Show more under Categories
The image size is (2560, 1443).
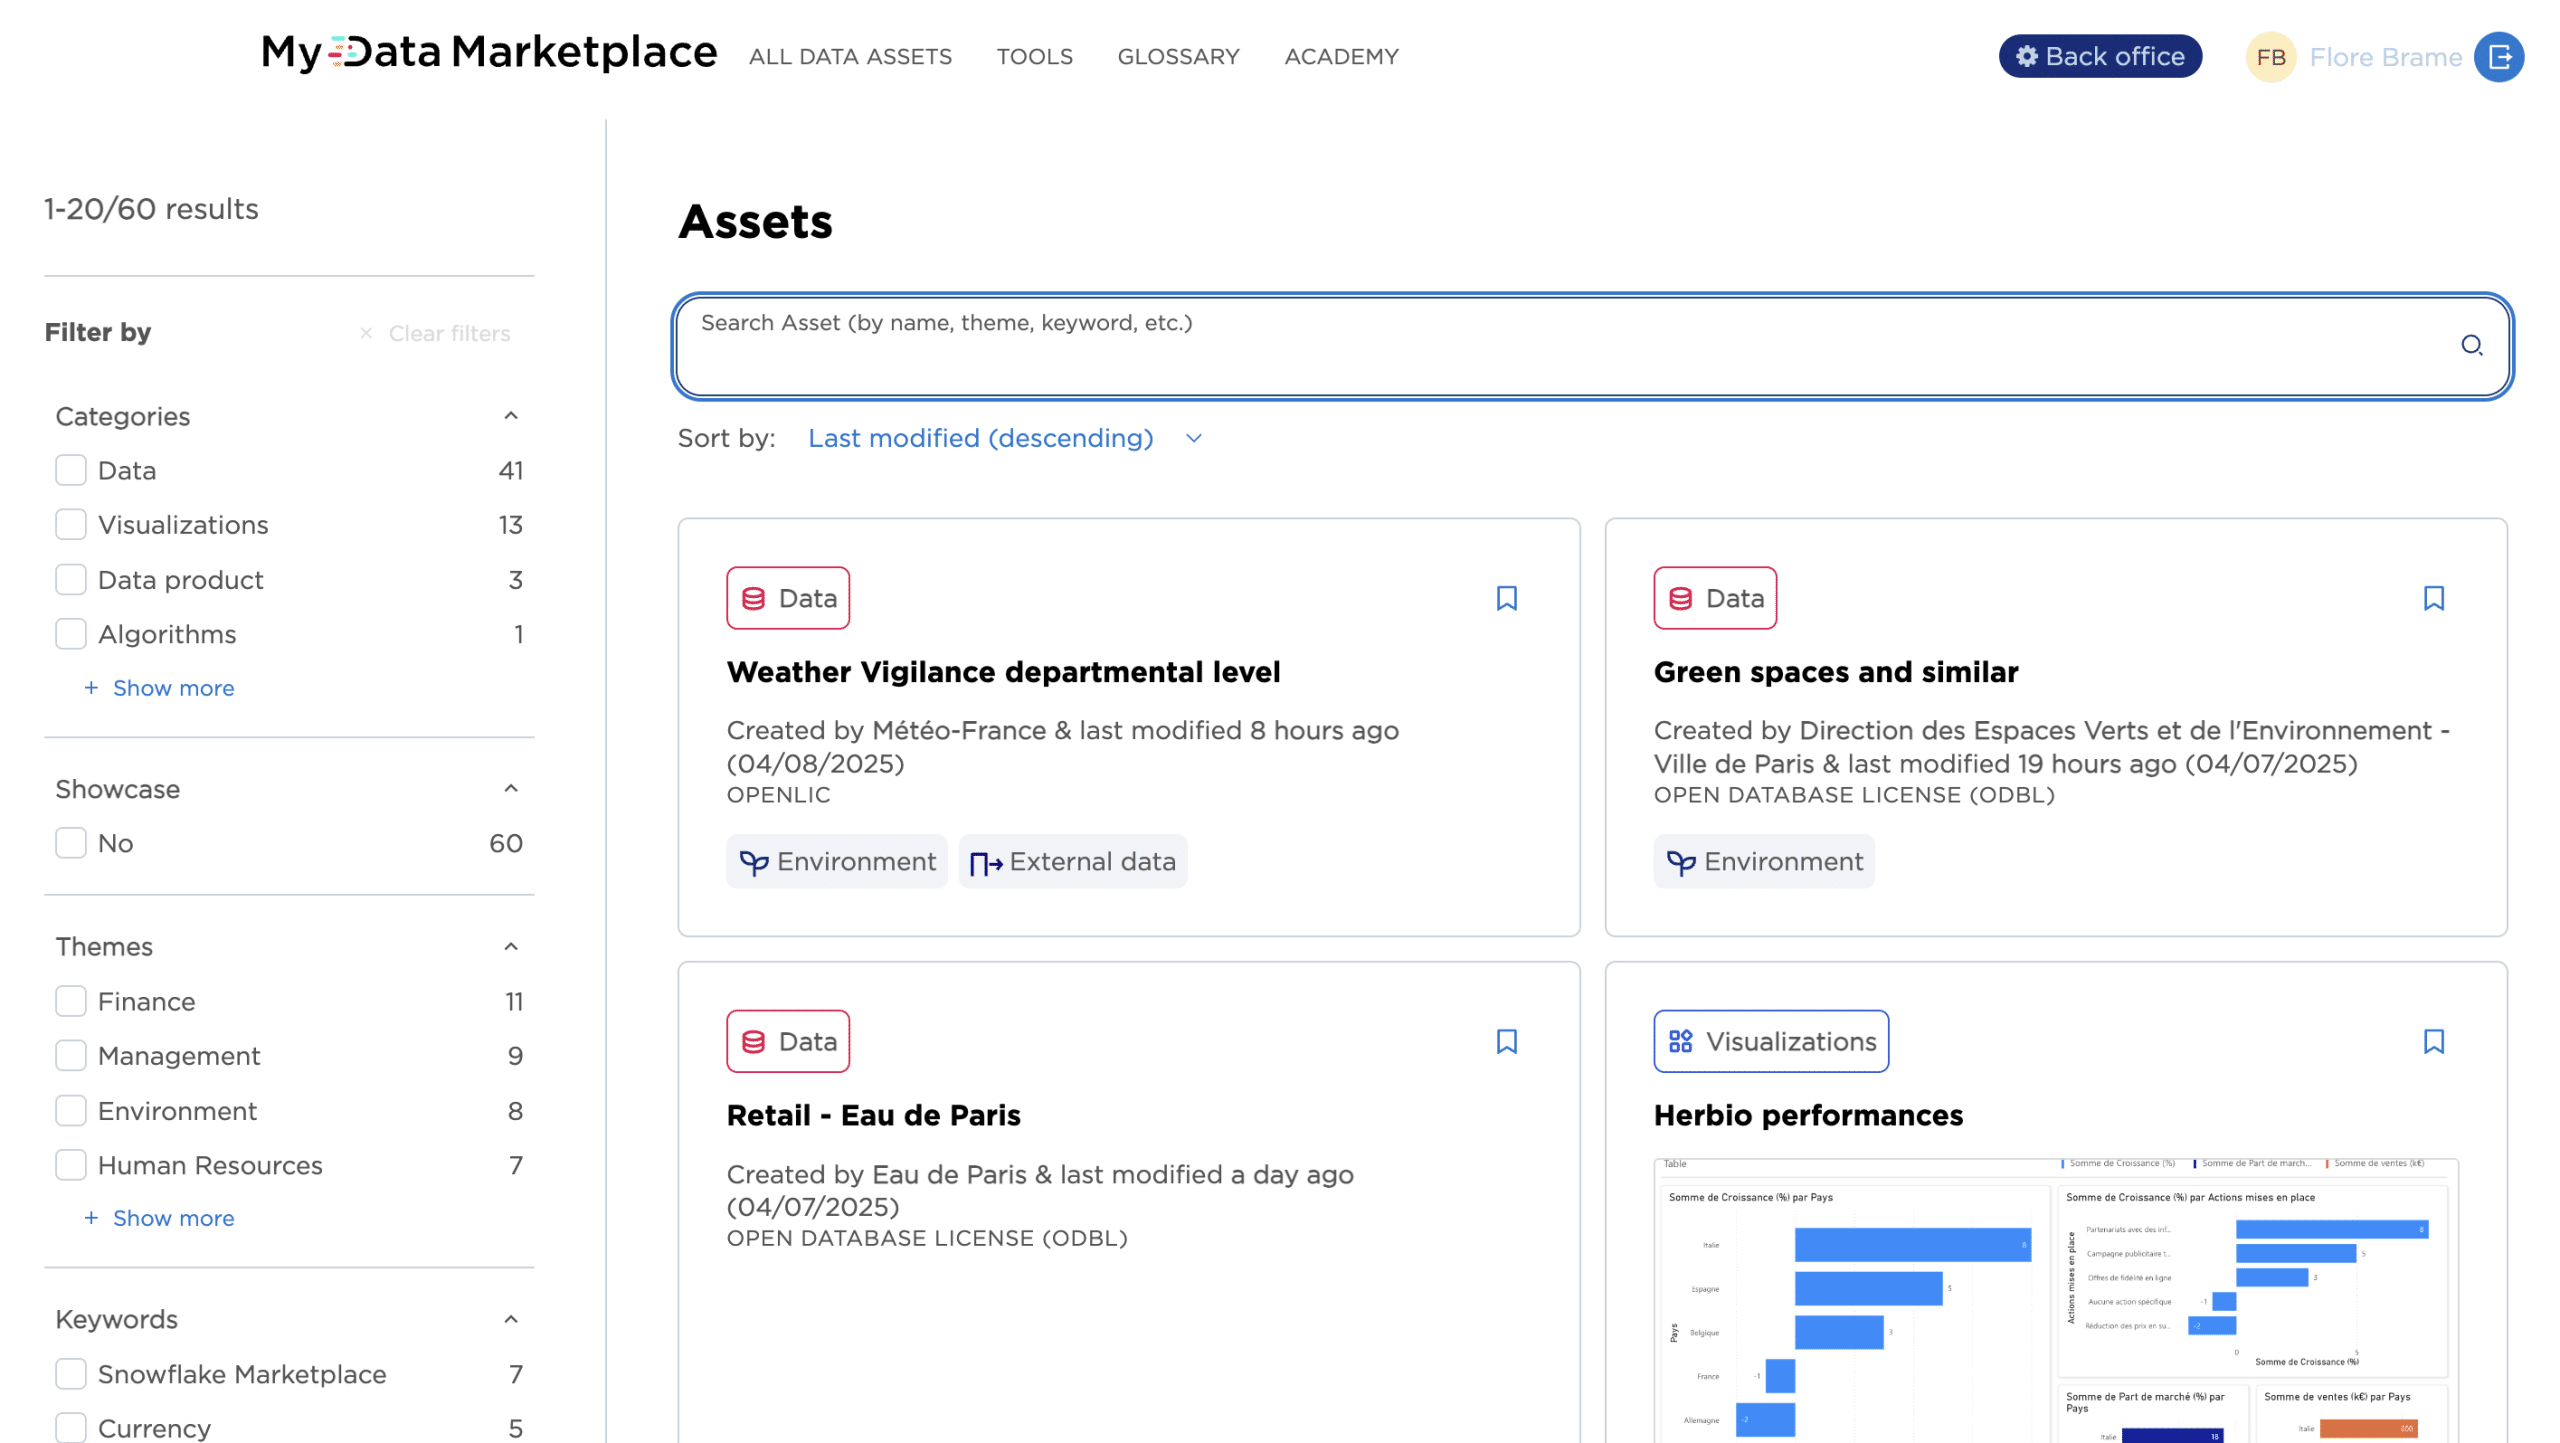coord(172,688)
